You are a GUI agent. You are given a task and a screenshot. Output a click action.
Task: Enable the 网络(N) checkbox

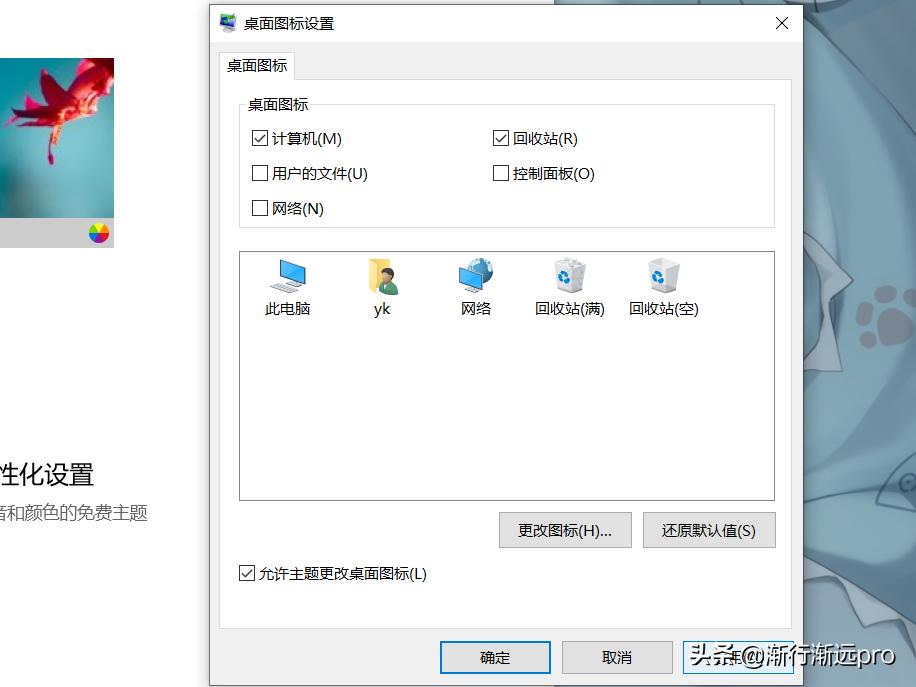tap(259, 208)
